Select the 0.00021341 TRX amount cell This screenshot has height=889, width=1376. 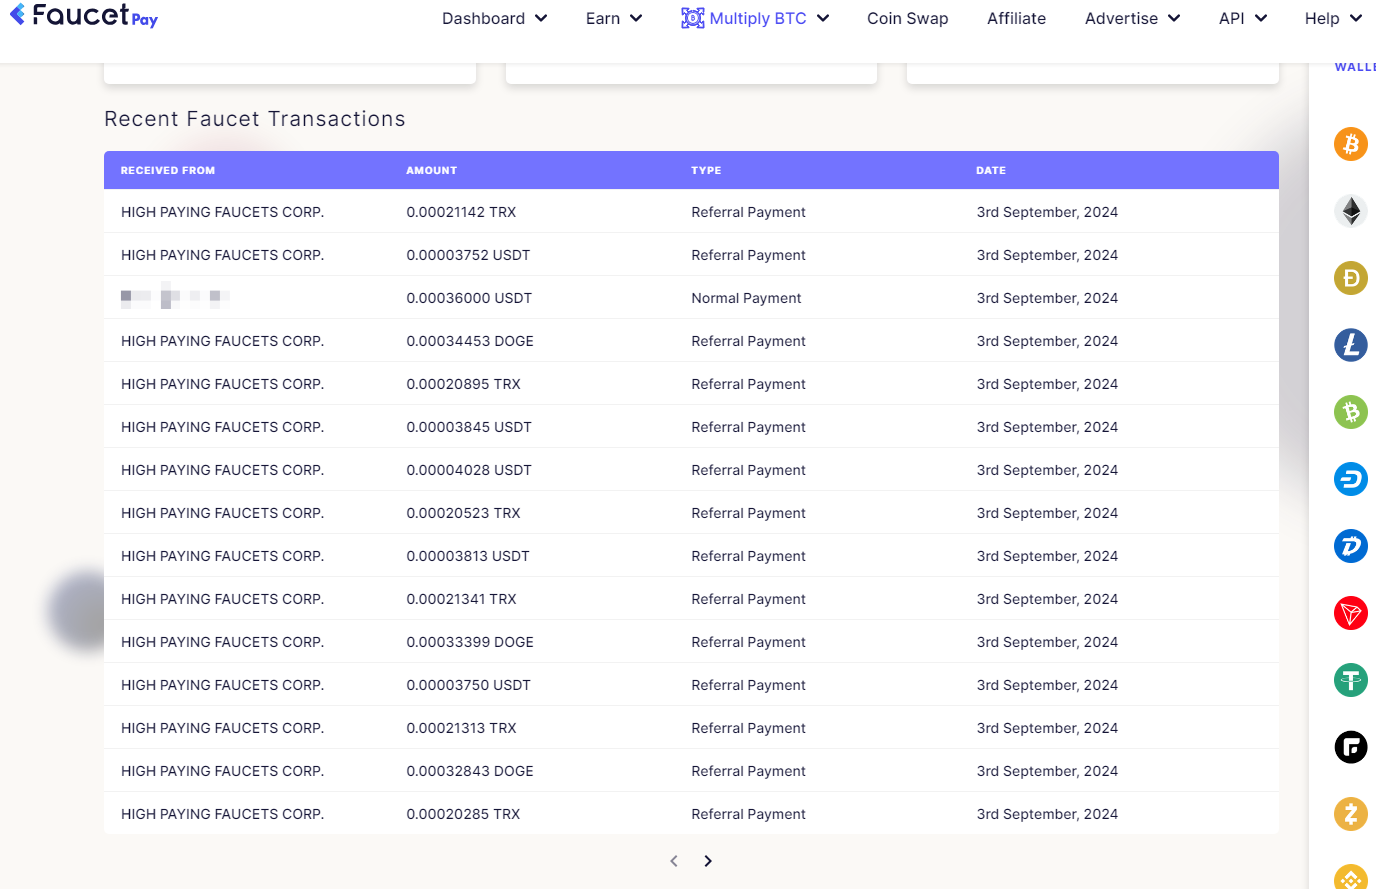coord(461,599)
